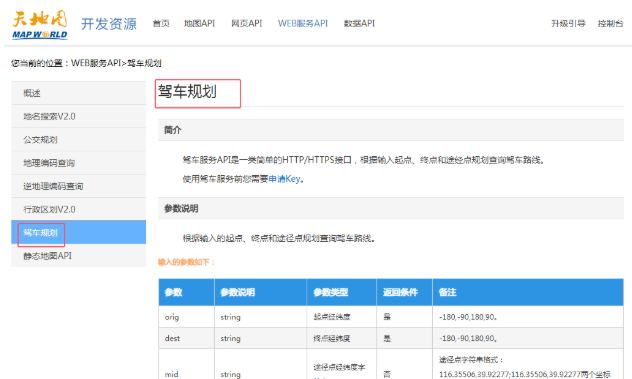632x379 pixels.
Task: Select 驾车规划 in the sidebar
Action: [x=79, y=232]
